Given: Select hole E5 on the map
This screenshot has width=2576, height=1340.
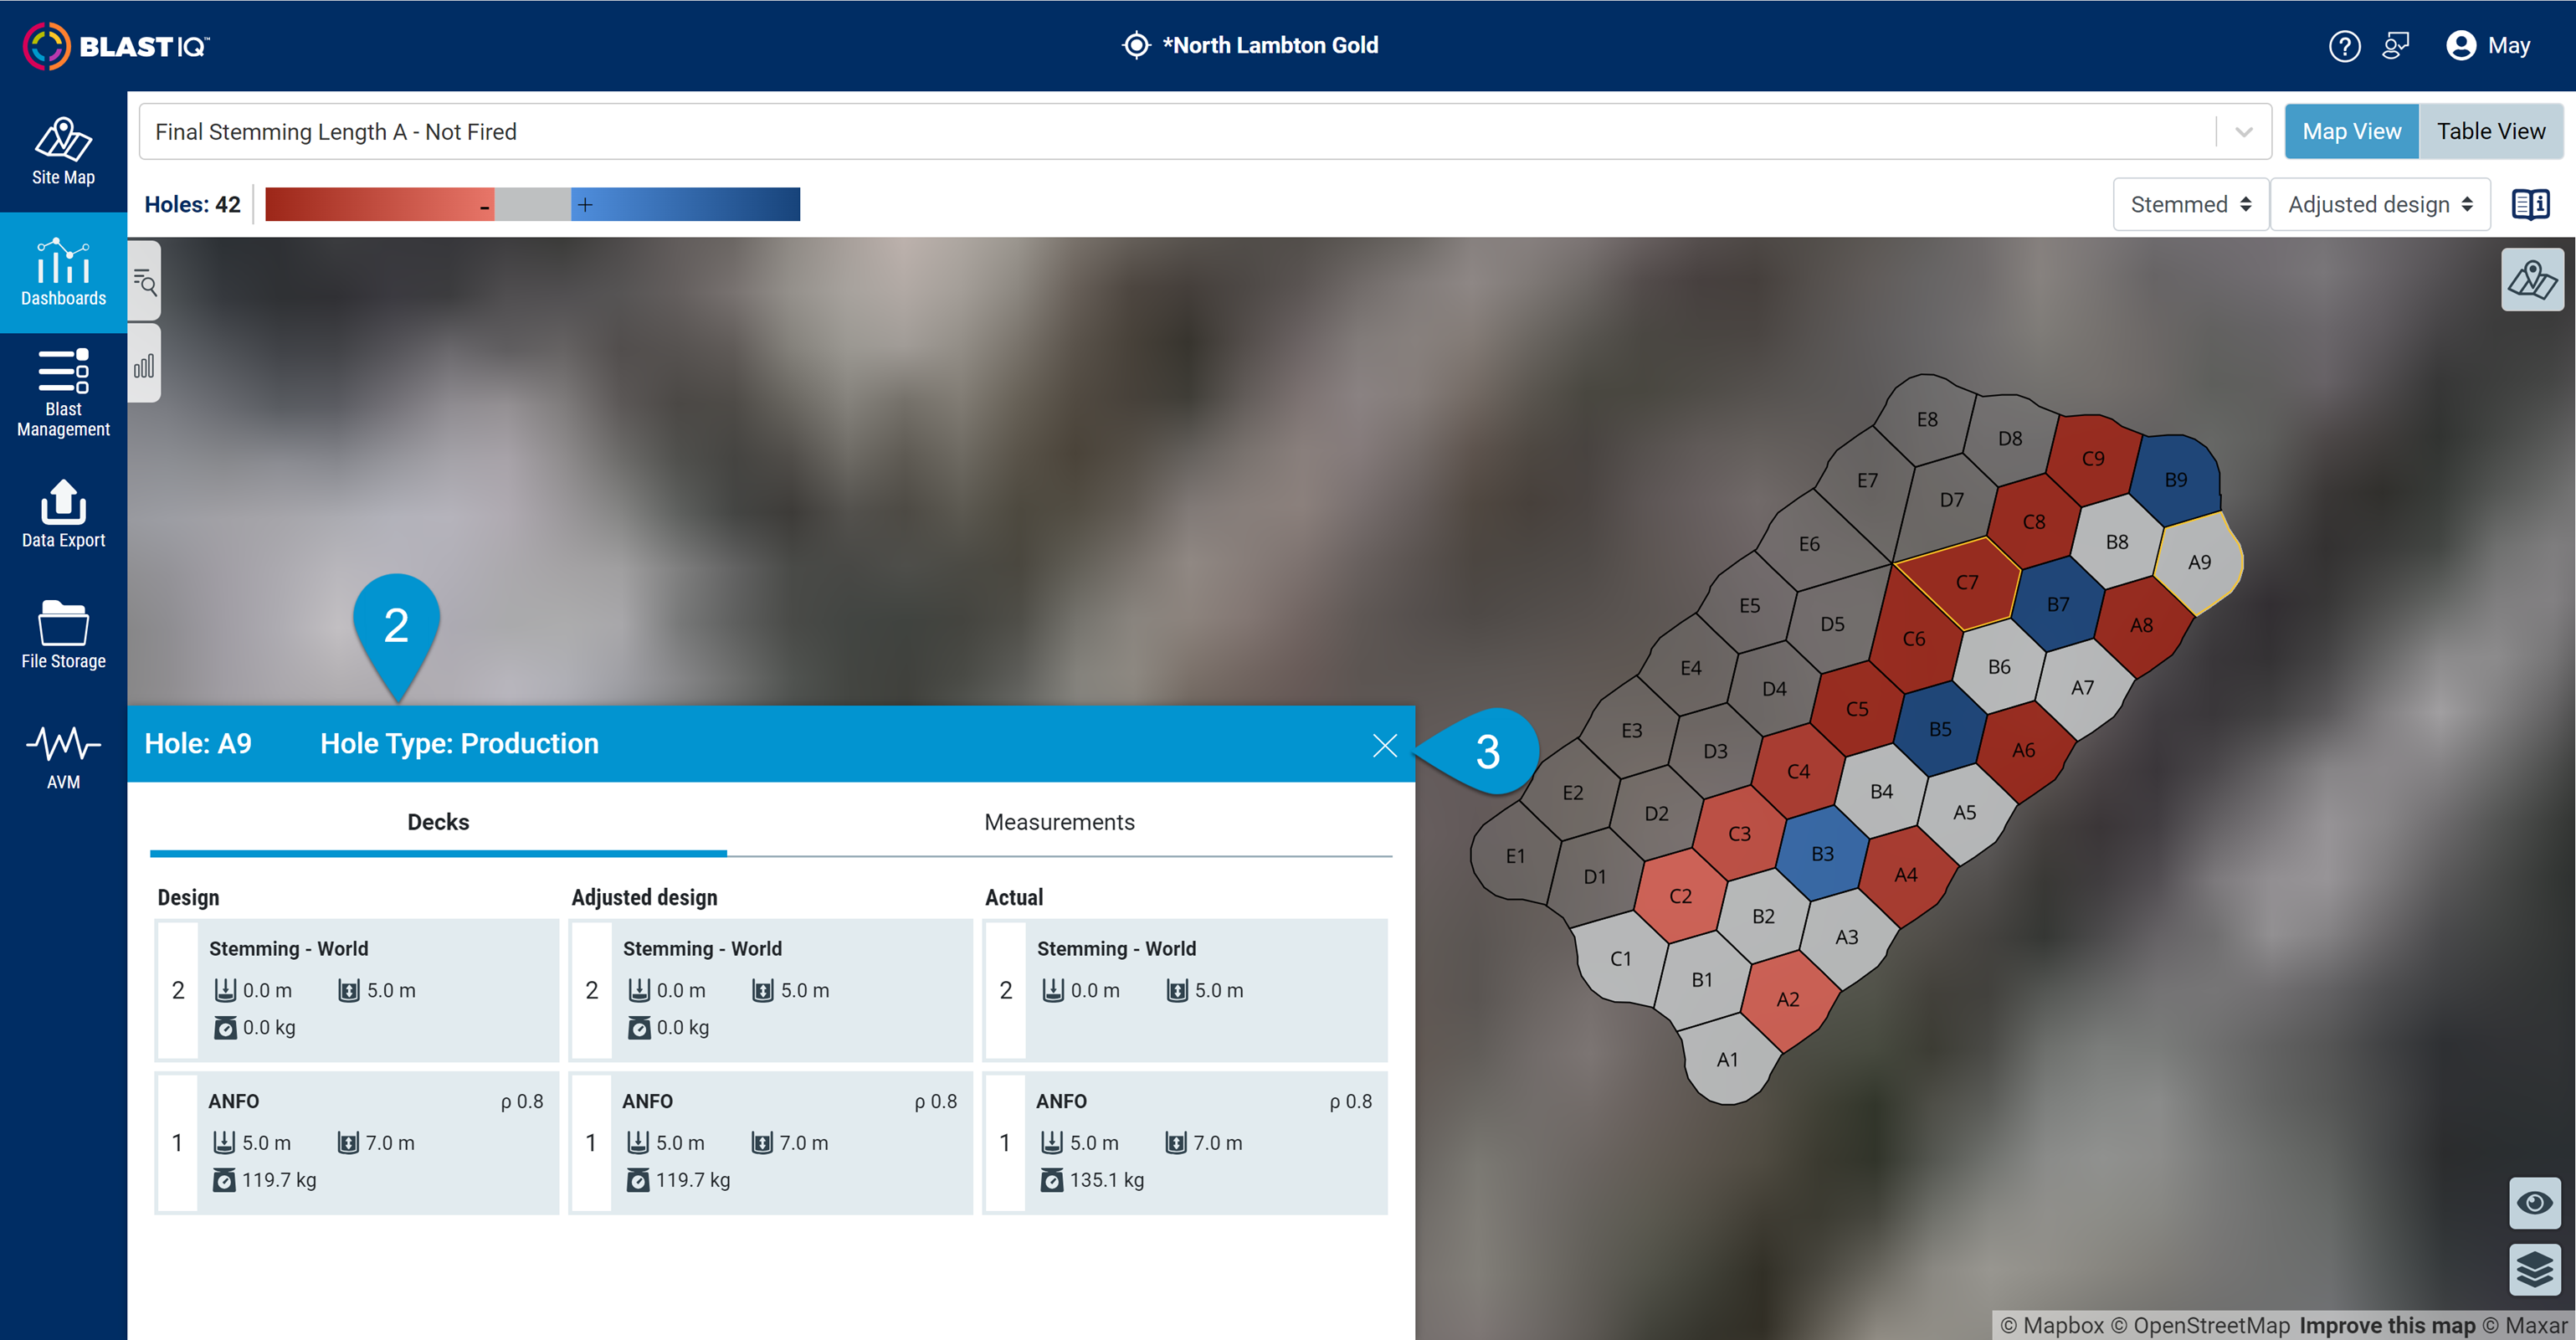Looking at the screenshot, I should tap(1748, 606).
